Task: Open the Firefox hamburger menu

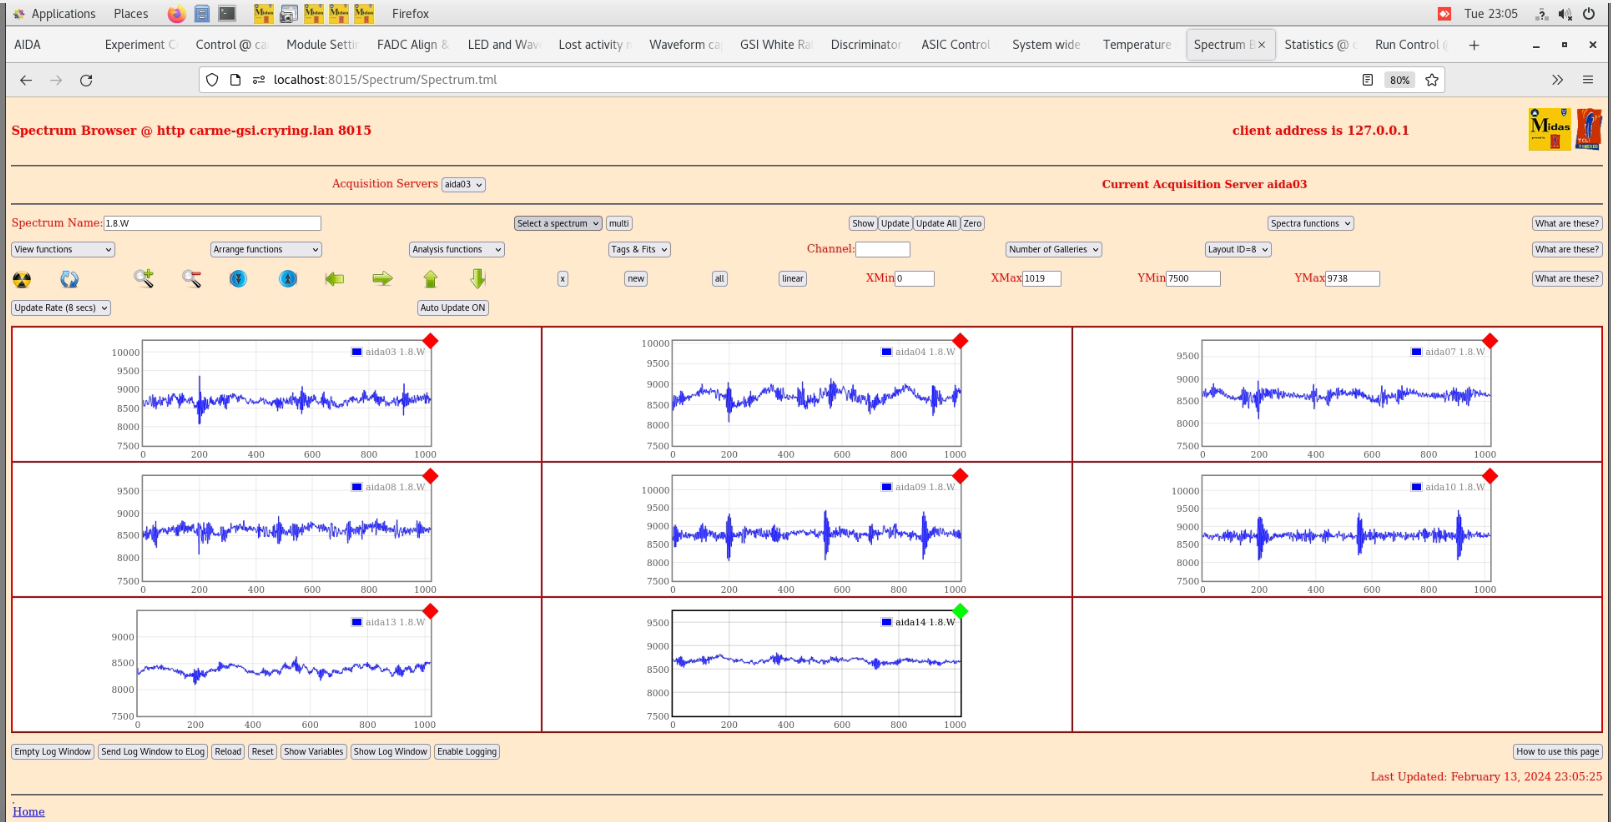Action: point(1587,80)
